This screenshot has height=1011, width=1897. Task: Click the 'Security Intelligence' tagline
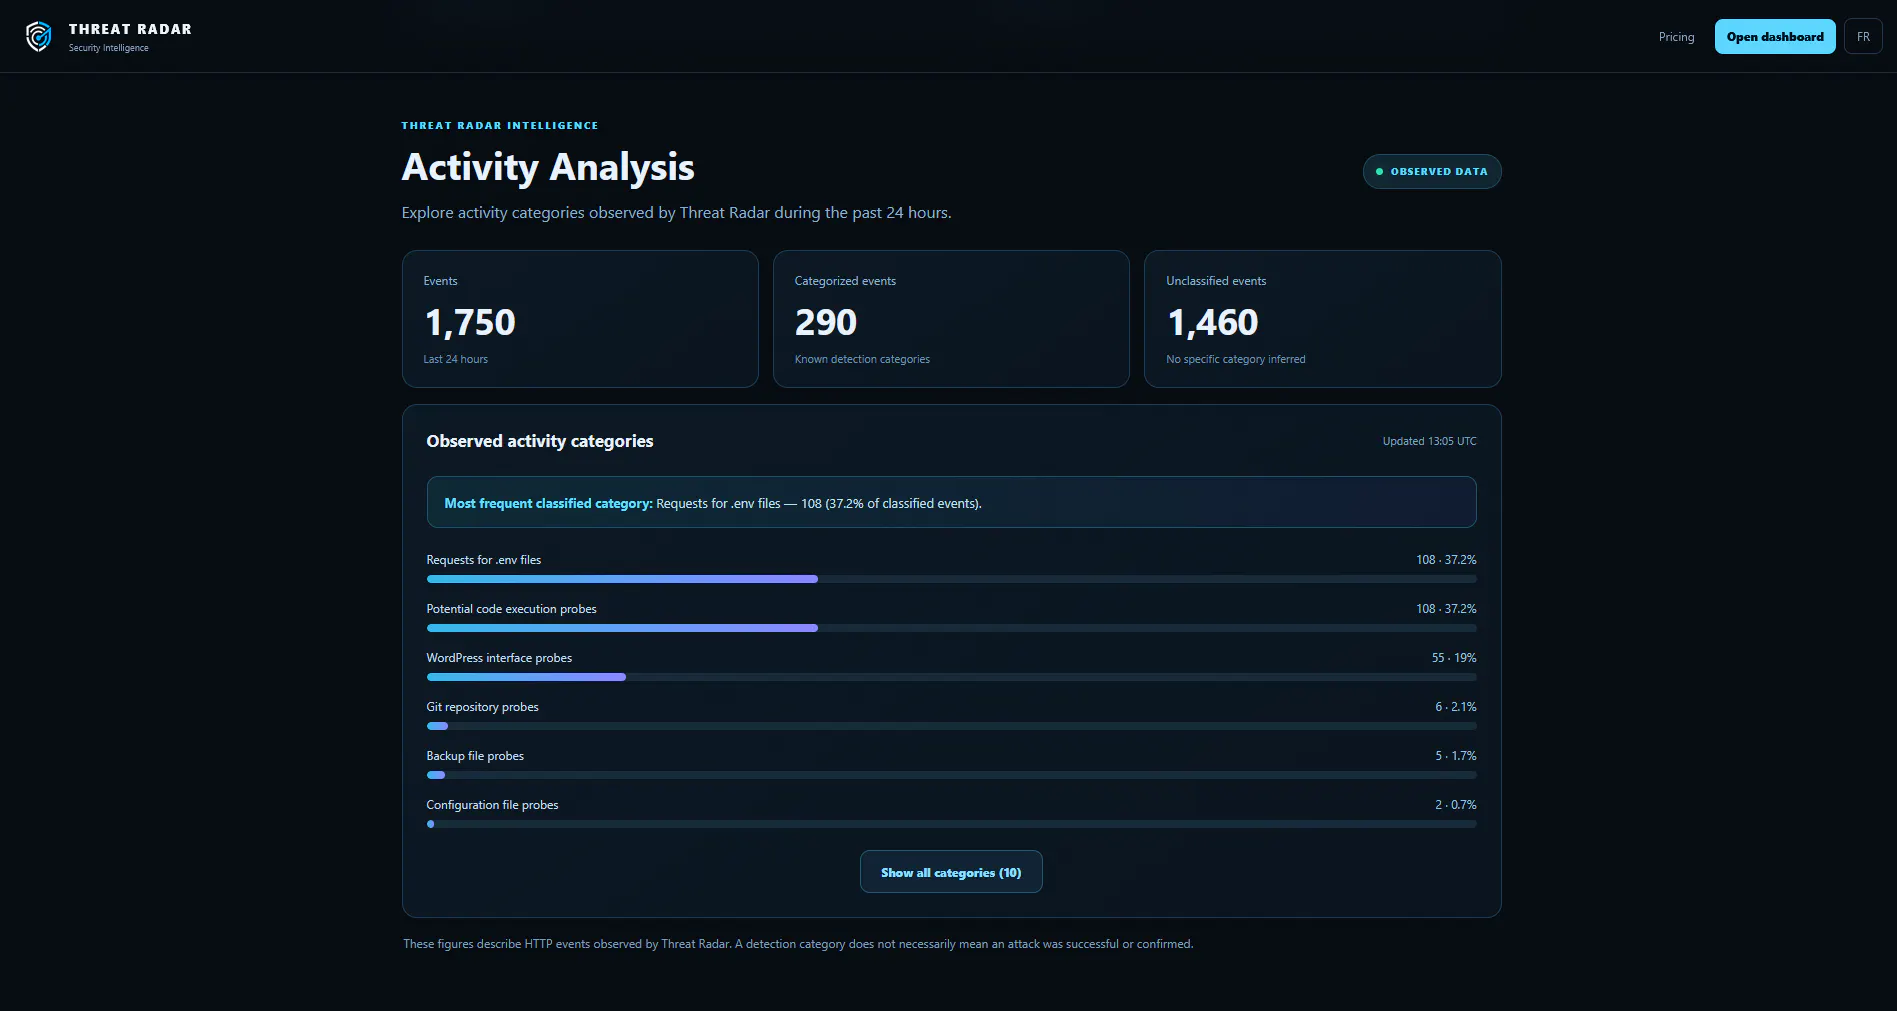109,48
